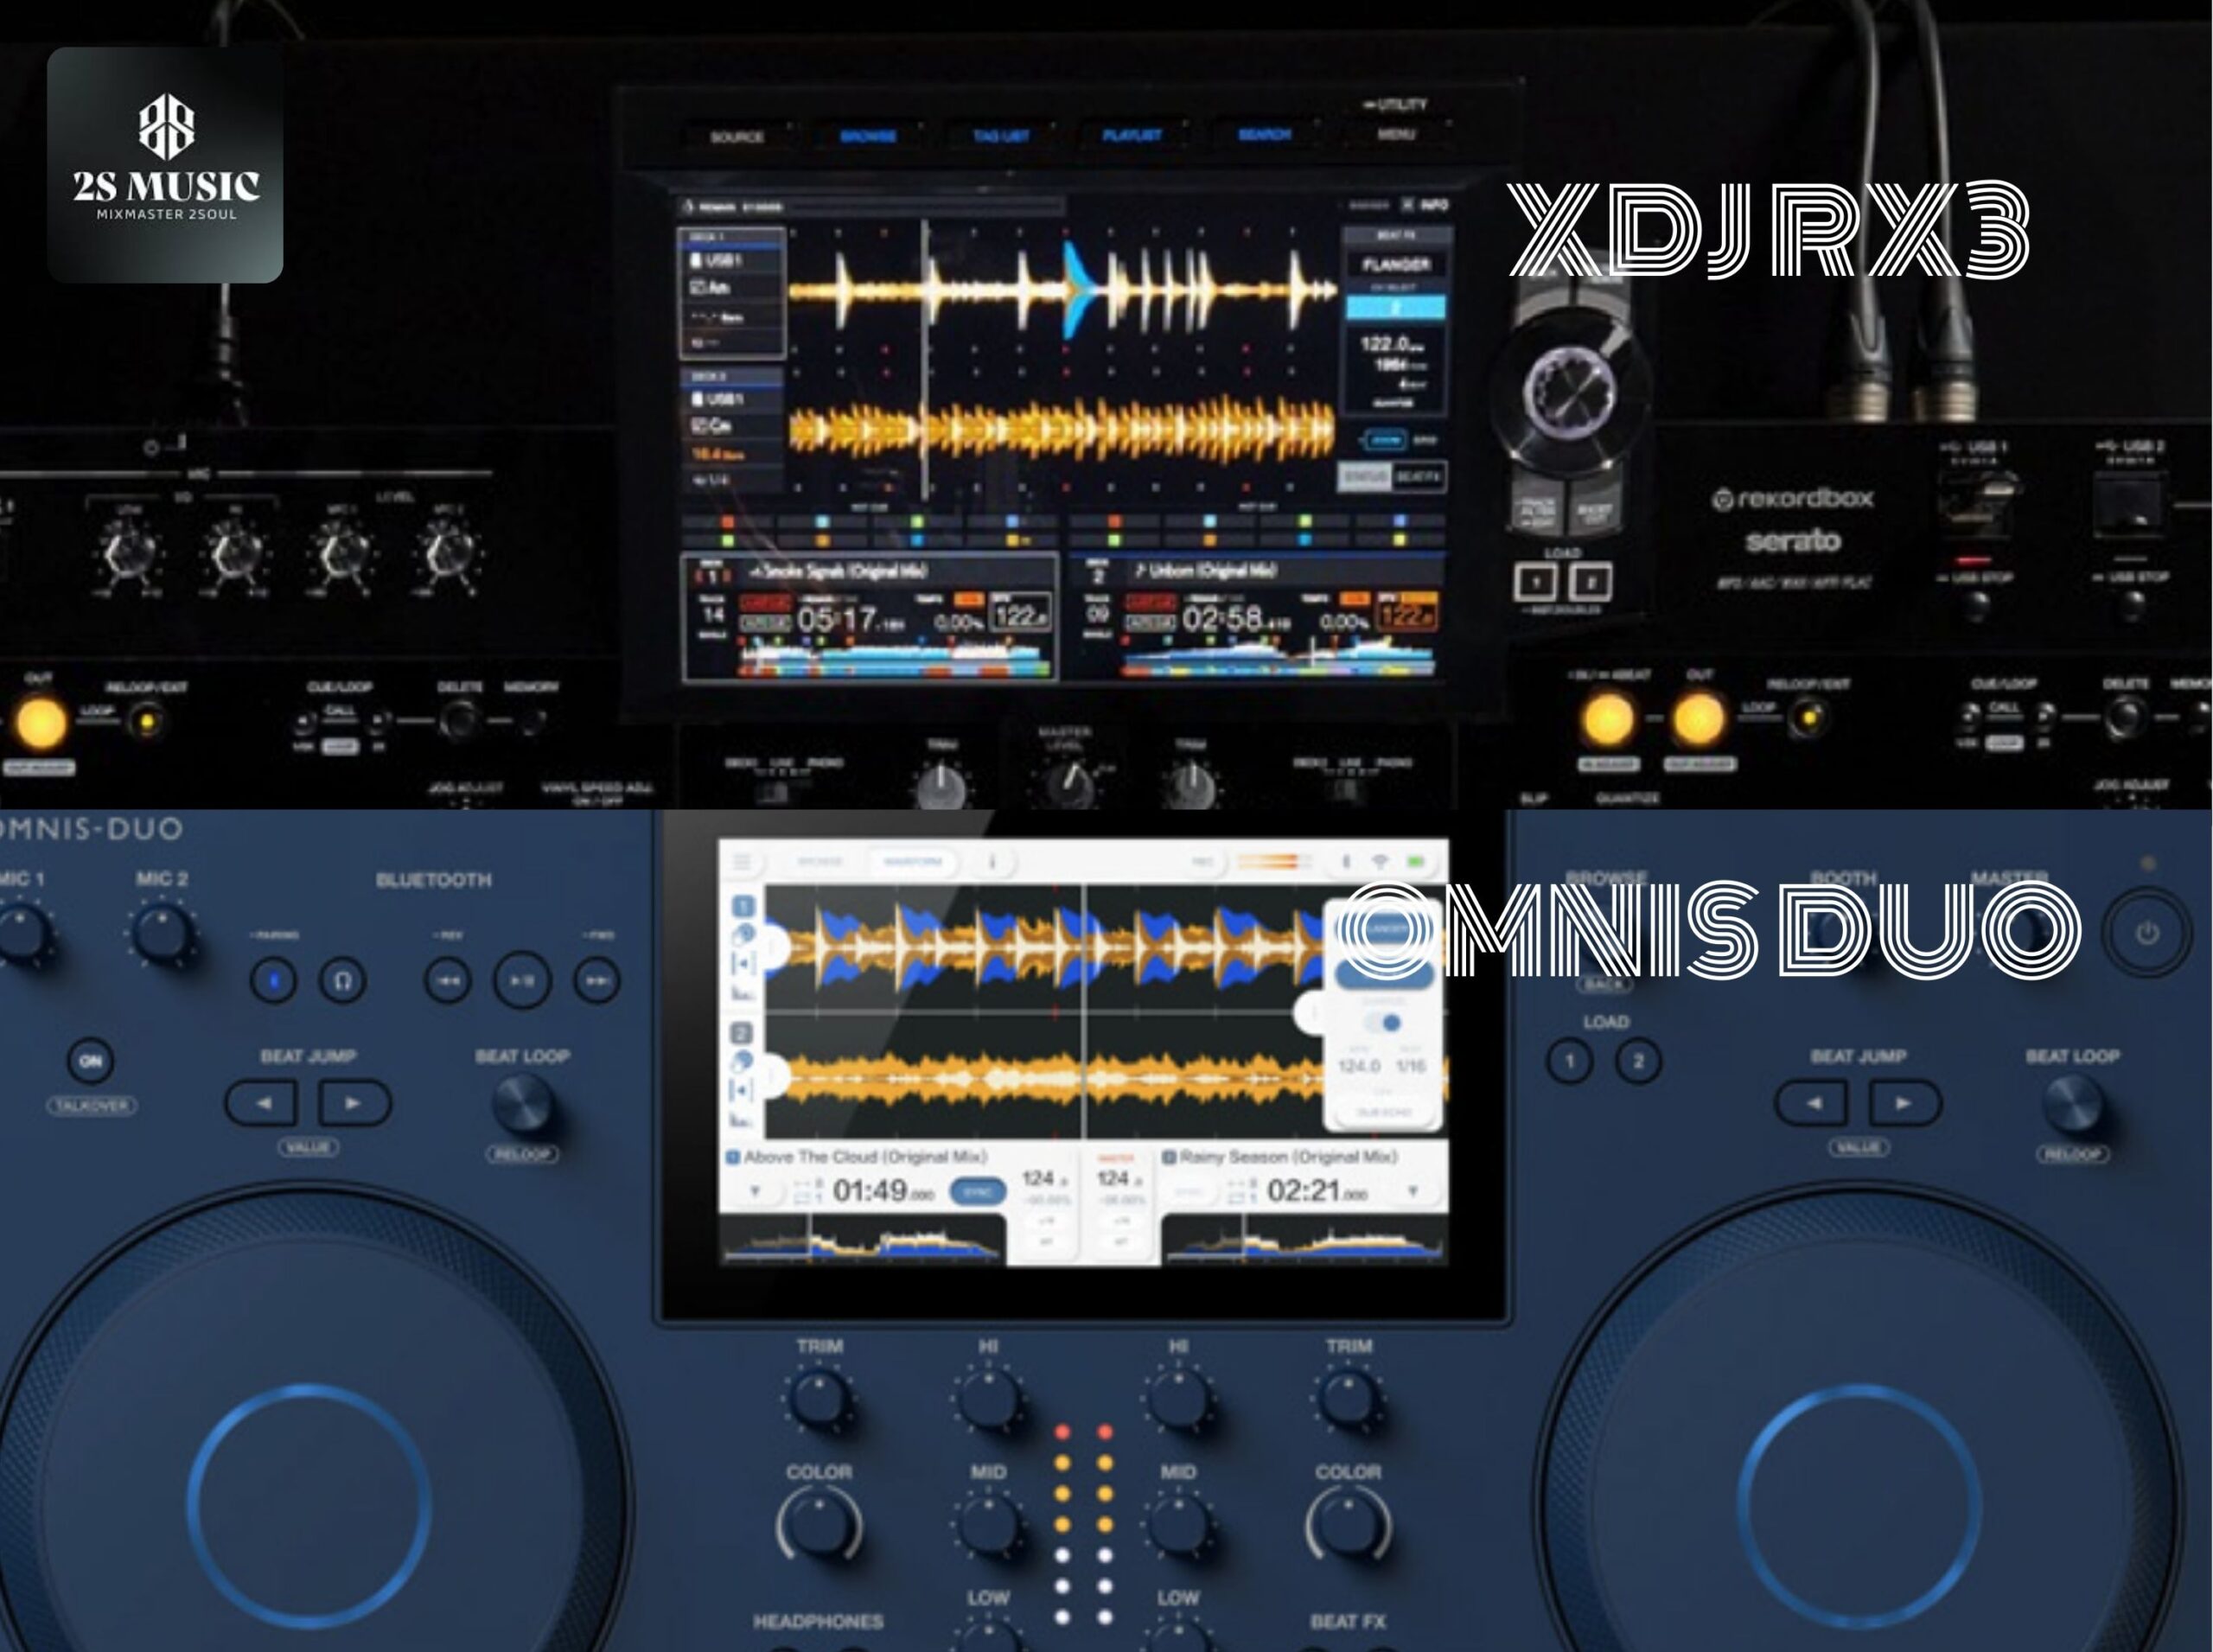Toggle the quantize switch in Omnis FX panel
Screen dimensions: 2213x1652
click(x=1384, y=1022)
